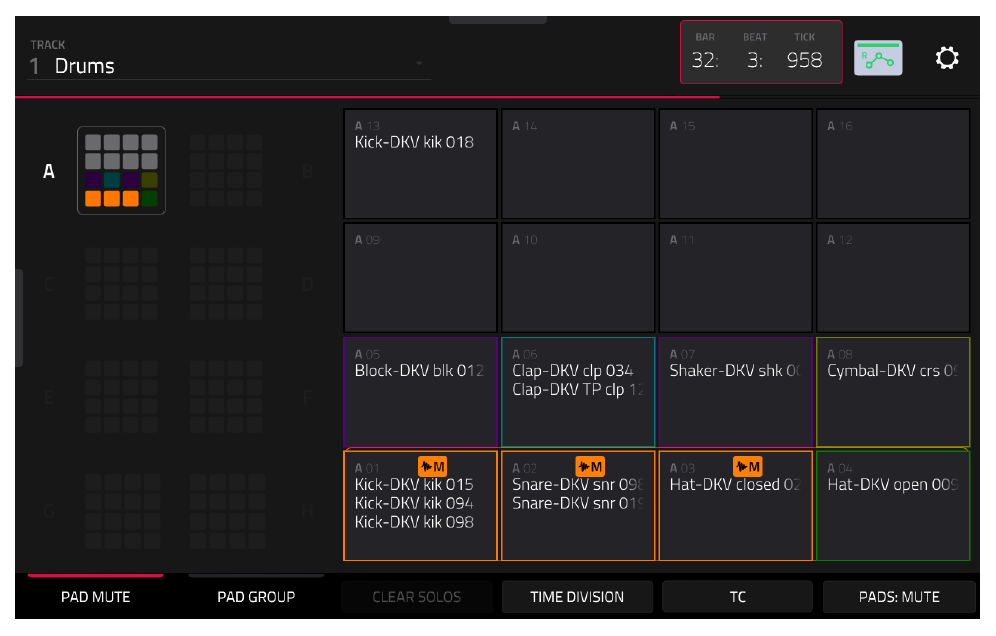The image size is (996, 636).
Task: Click the Clear Solos button
Action: click(x=417, y=597)
